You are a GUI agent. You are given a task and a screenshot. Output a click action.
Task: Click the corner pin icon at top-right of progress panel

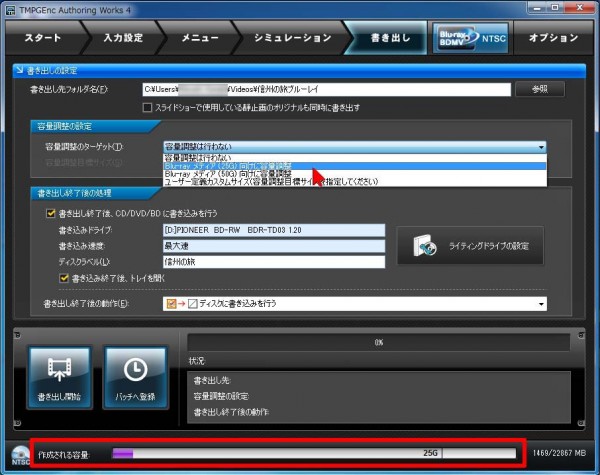point(581,335)
